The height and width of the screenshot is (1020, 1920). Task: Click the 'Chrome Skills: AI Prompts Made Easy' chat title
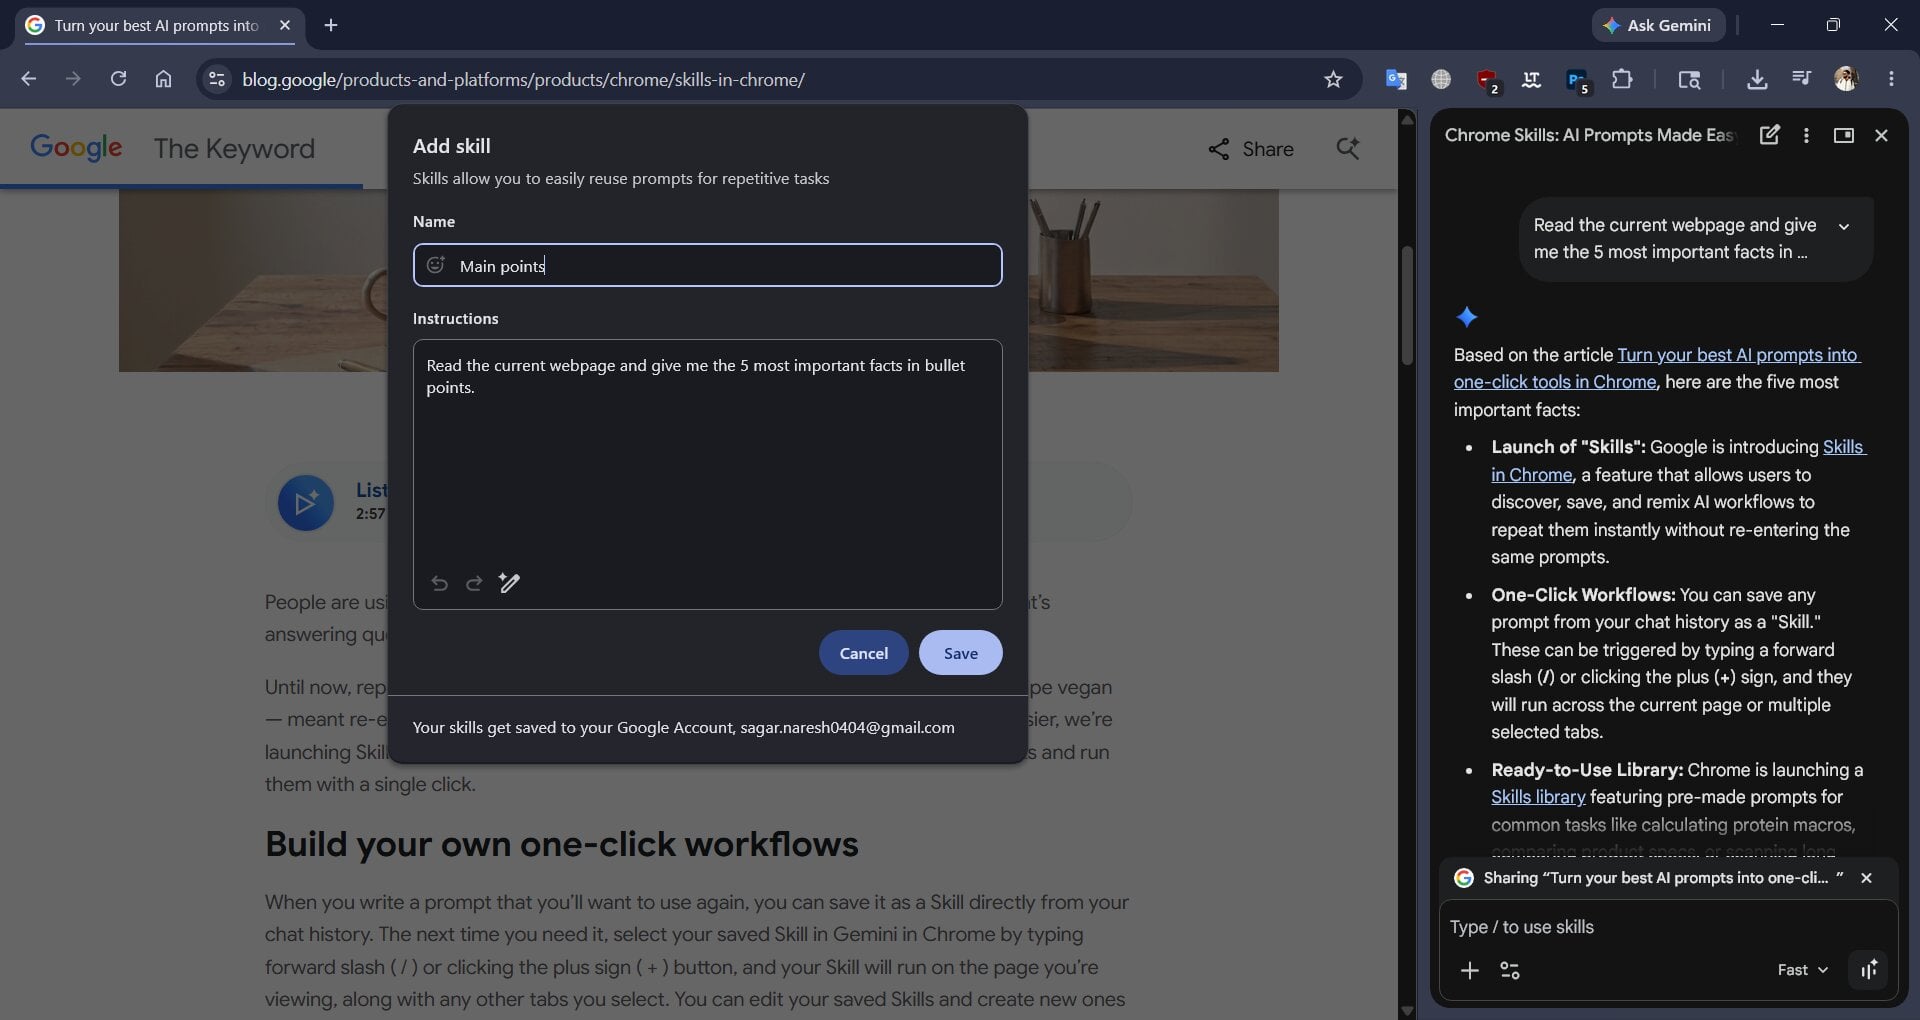click(x=1590, y=135)
